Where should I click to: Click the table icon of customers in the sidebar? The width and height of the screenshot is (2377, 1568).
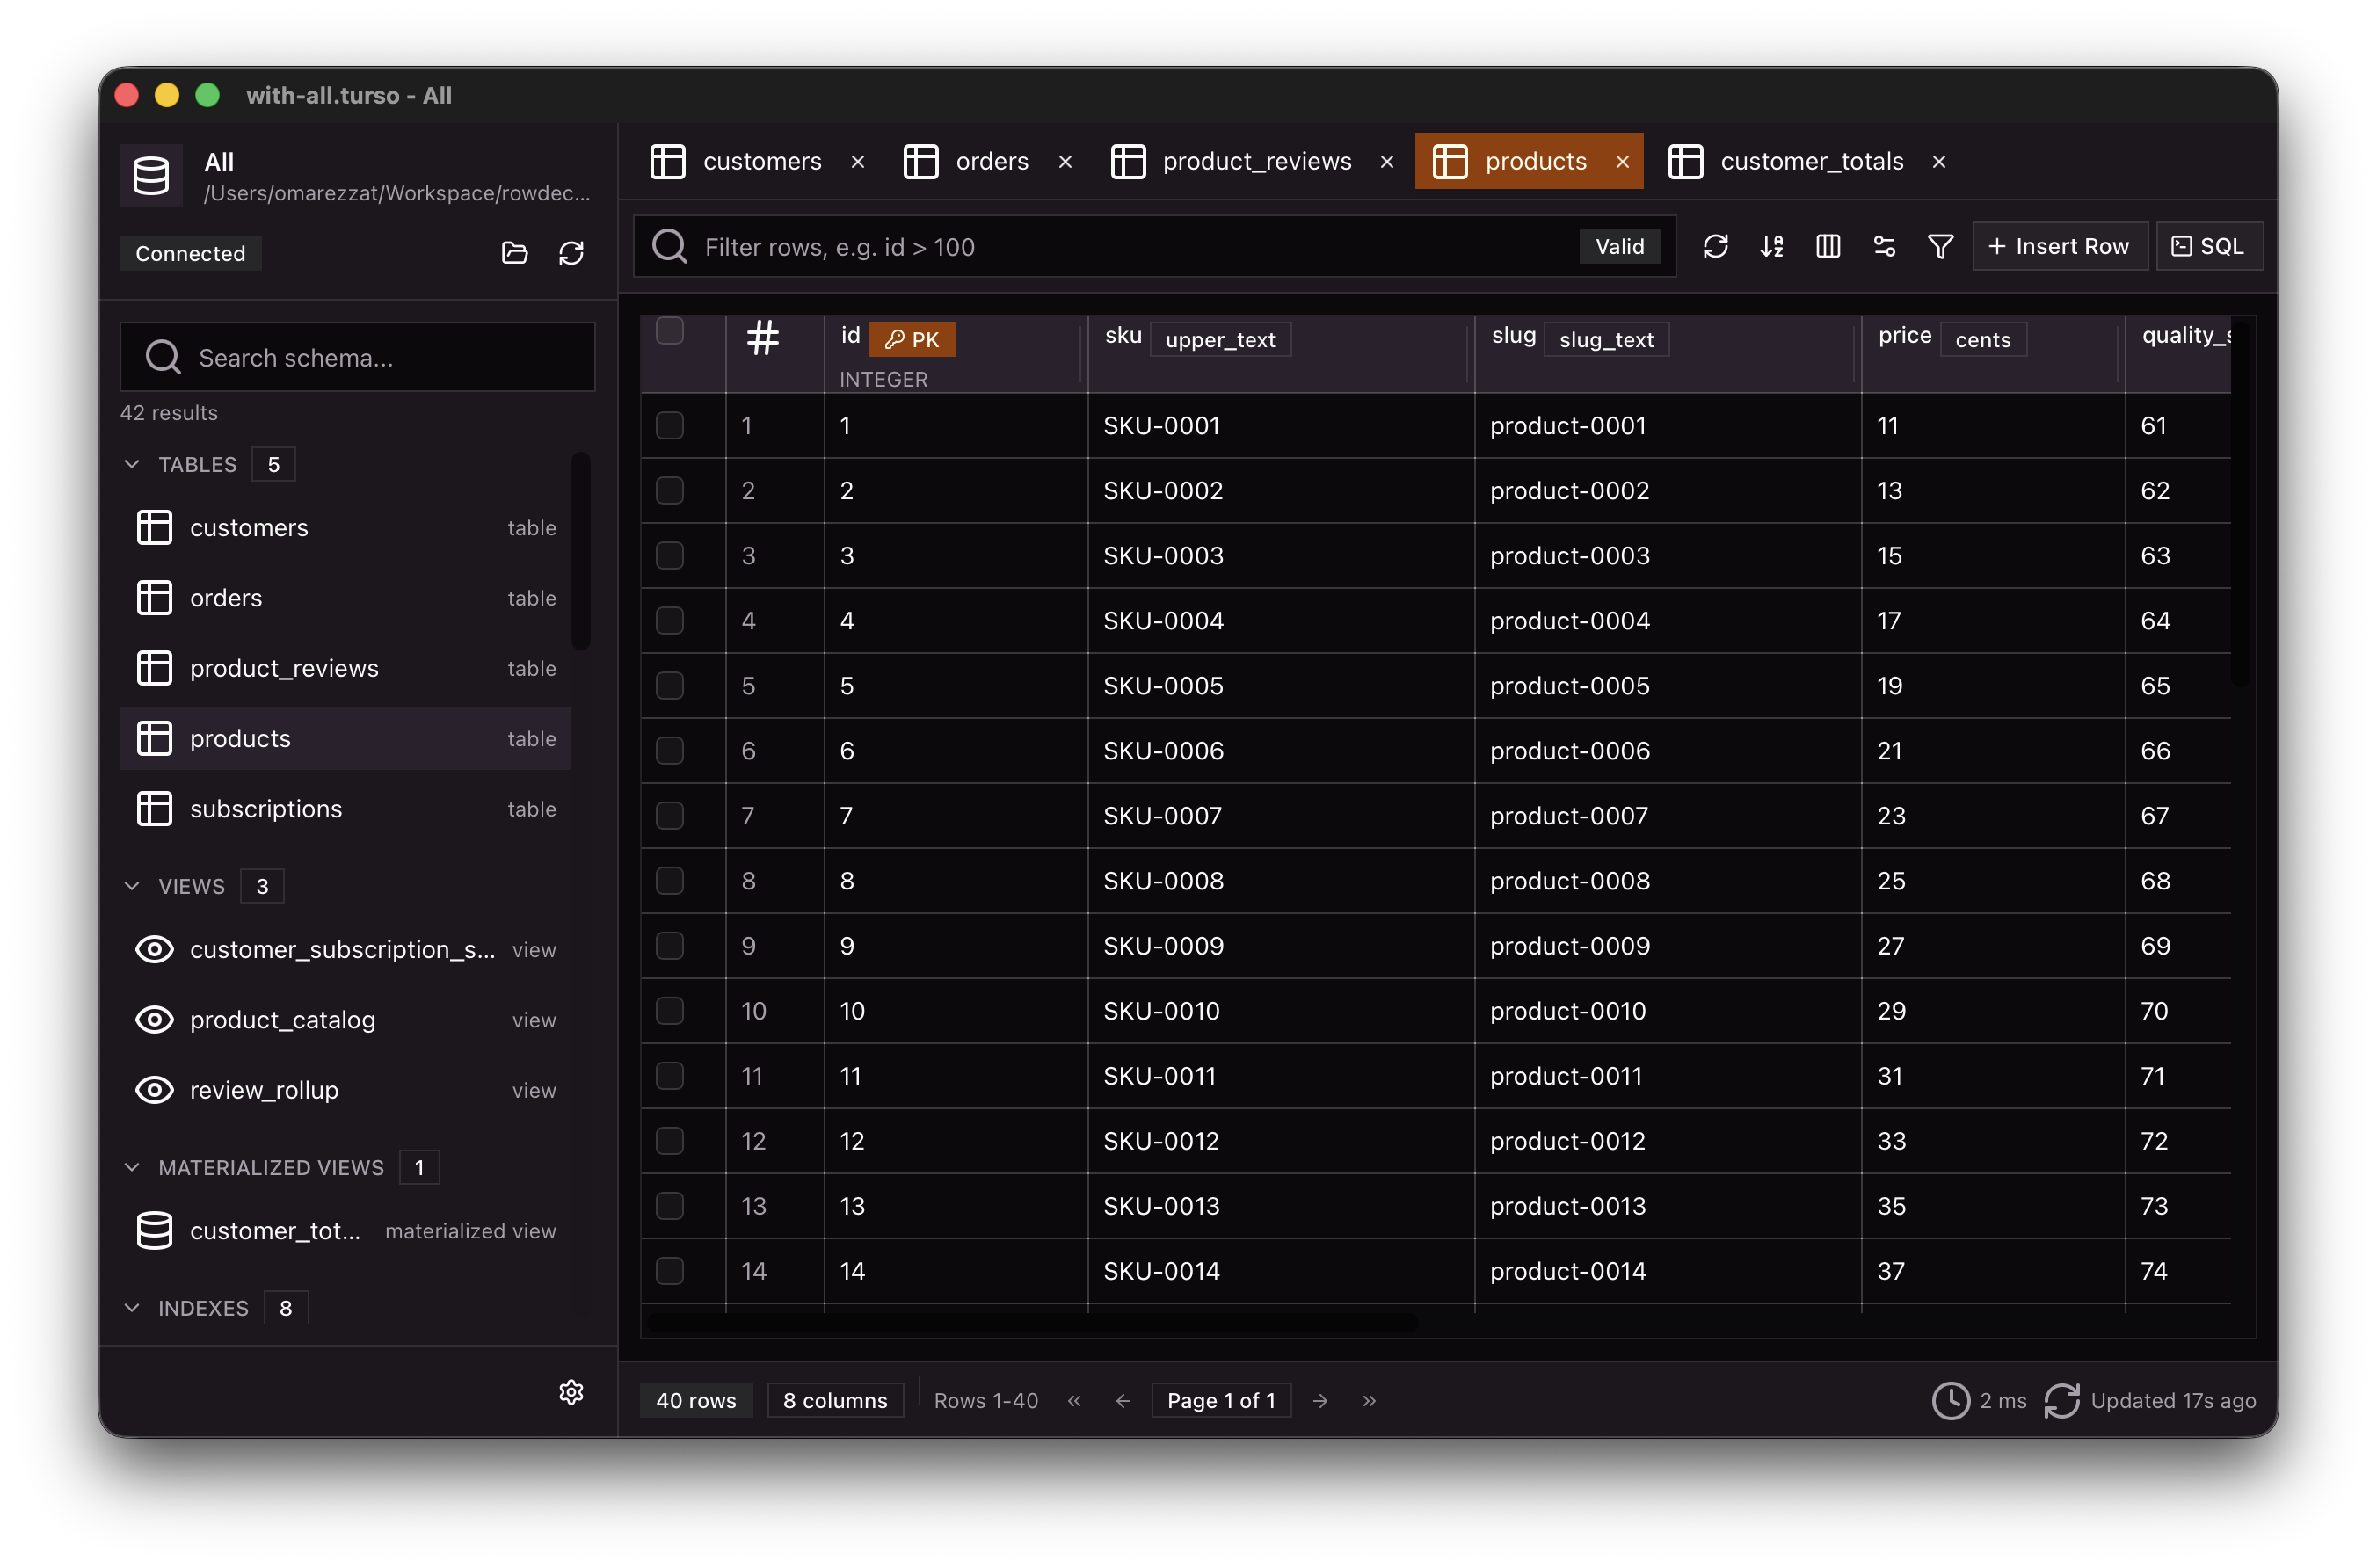pyautogui.click(x=154, y=527)
